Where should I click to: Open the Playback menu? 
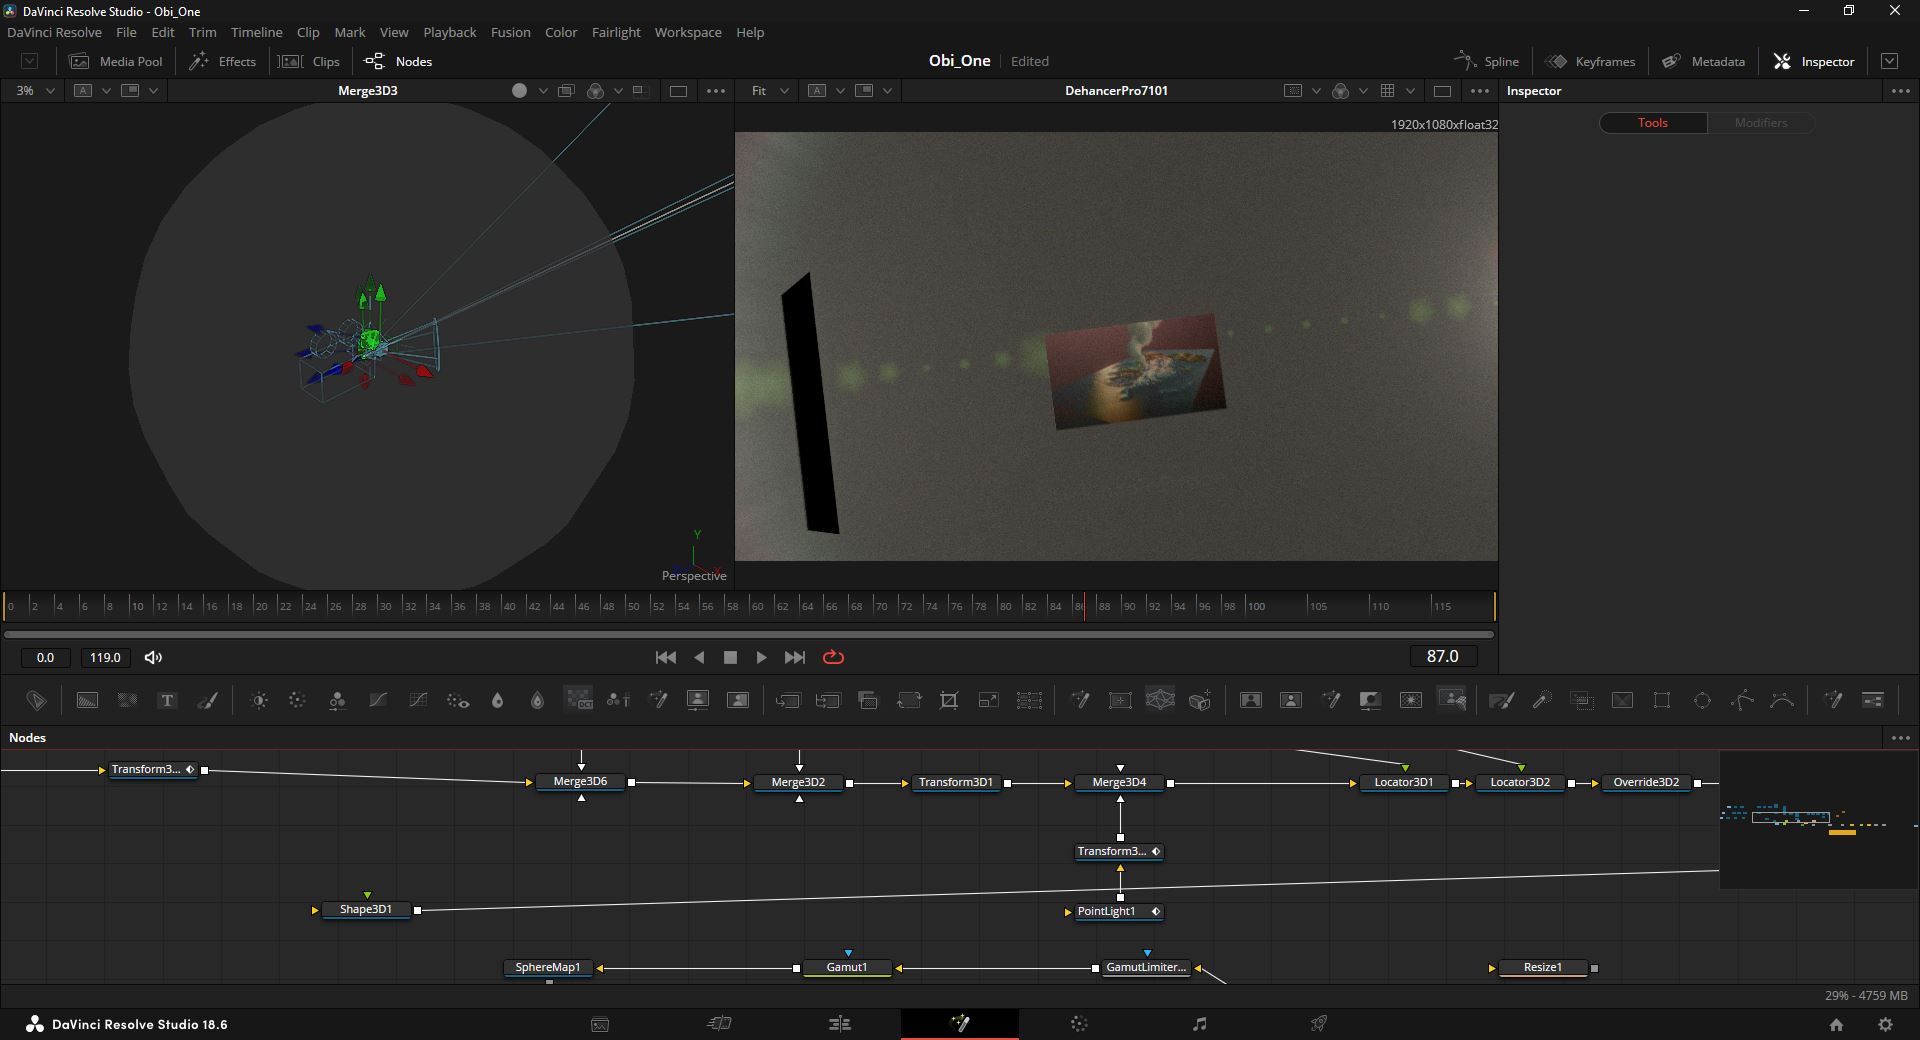[449, 32]
